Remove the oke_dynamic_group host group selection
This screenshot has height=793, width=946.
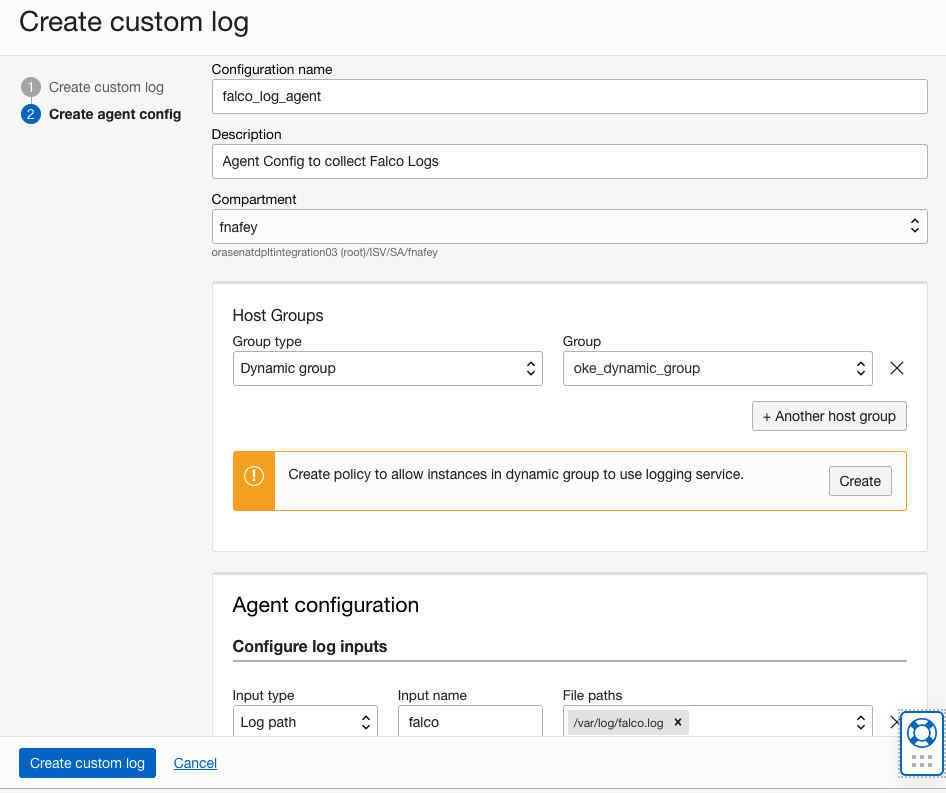[x=896, y=368]
